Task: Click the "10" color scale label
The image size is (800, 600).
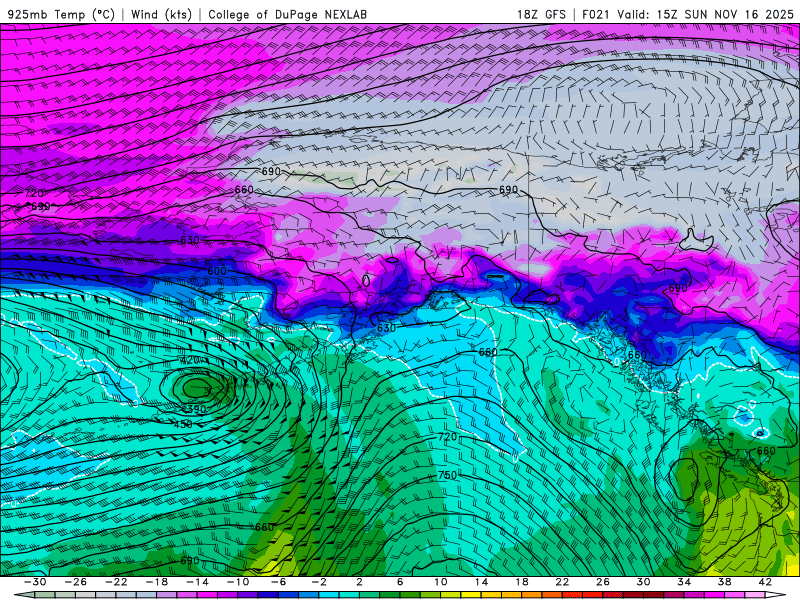Action: coord(441,582)
